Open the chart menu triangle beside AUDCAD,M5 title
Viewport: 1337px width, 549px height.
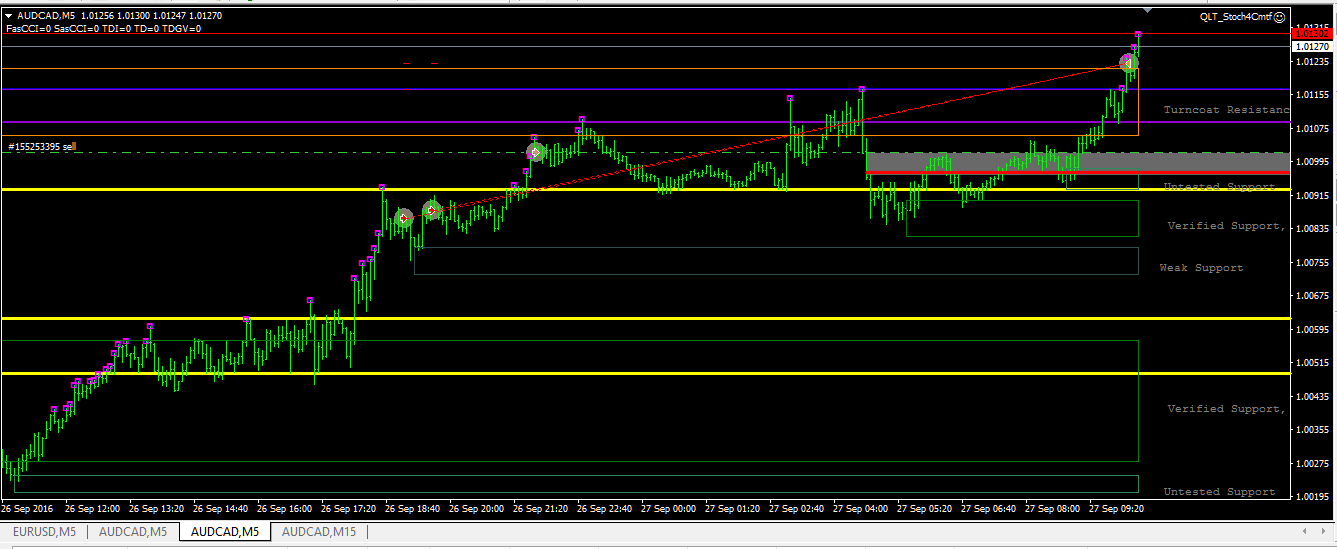[9, 16]
